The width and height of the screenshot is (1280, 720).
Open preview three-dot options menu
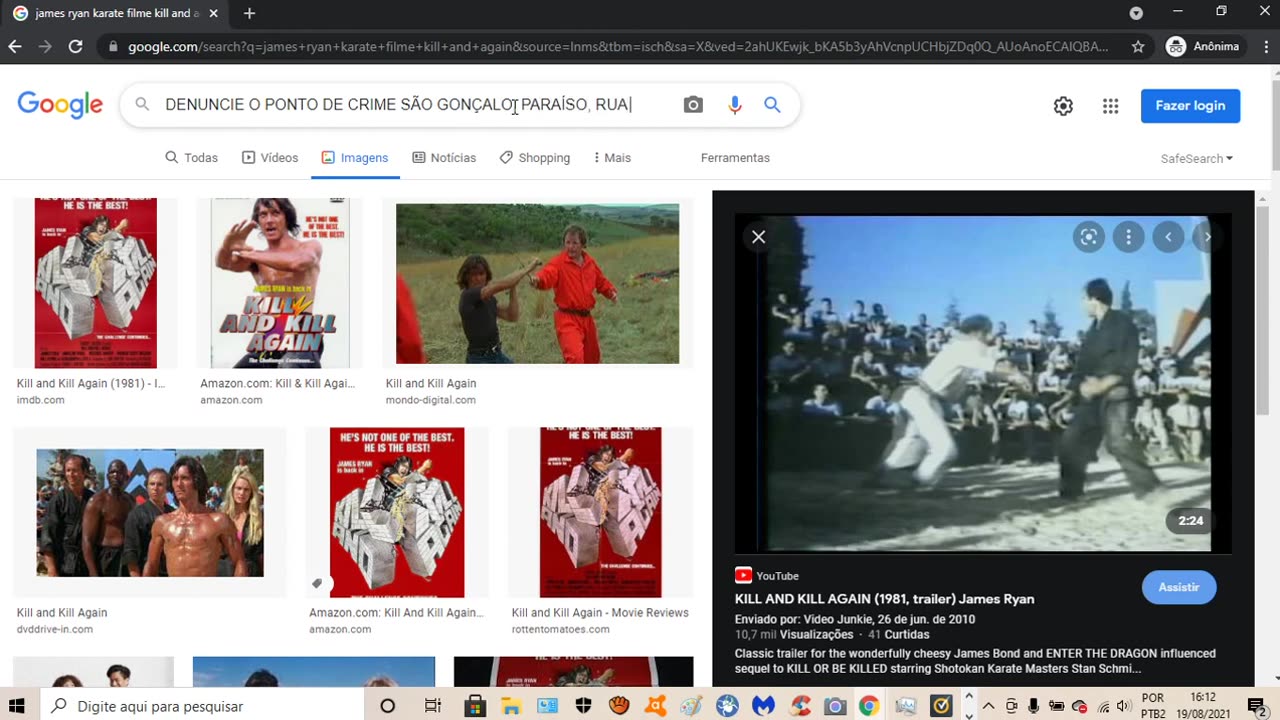(1128, 237)
